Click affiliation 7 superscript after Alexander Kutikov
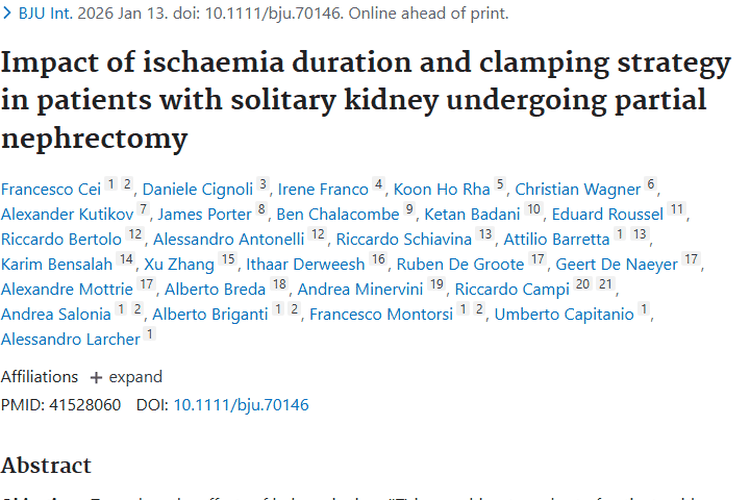 point(144,210)
